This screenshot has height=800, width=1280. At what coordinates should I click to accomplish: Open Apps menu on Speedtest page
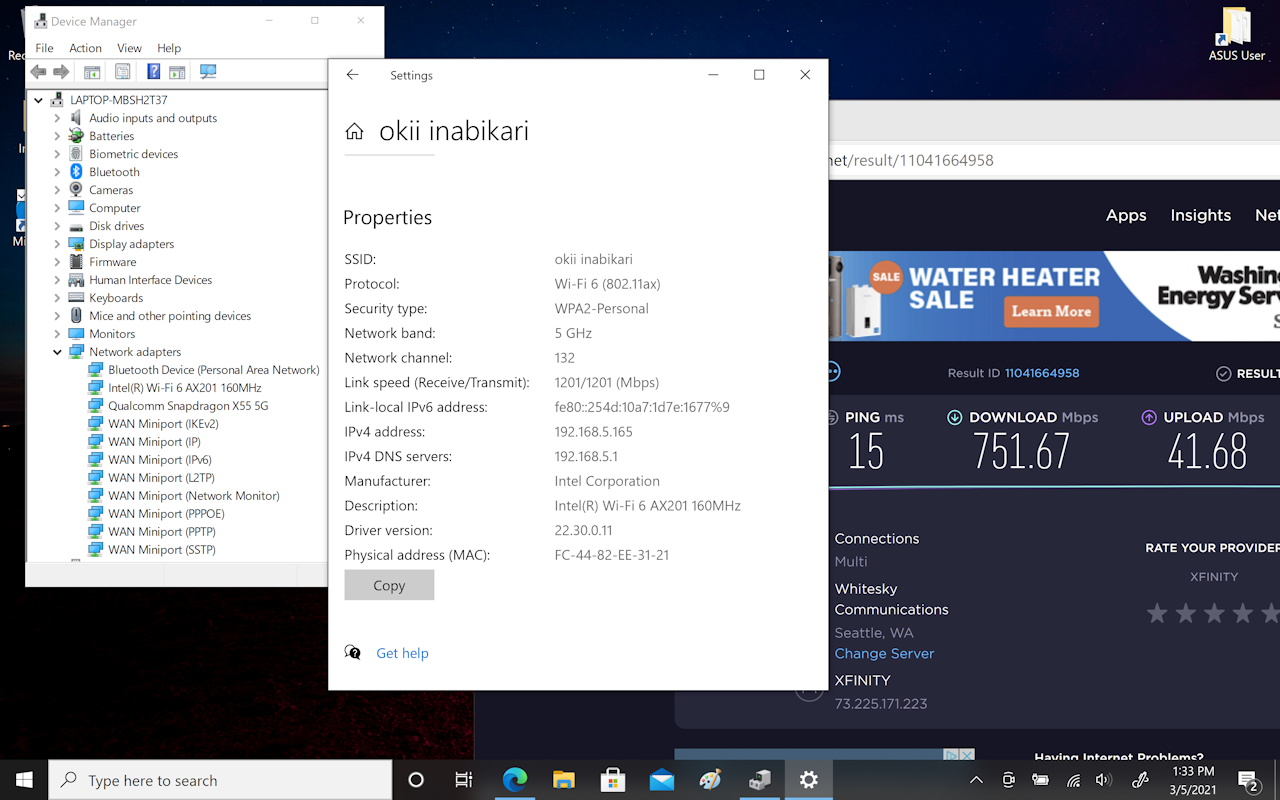click(1126, 215)
